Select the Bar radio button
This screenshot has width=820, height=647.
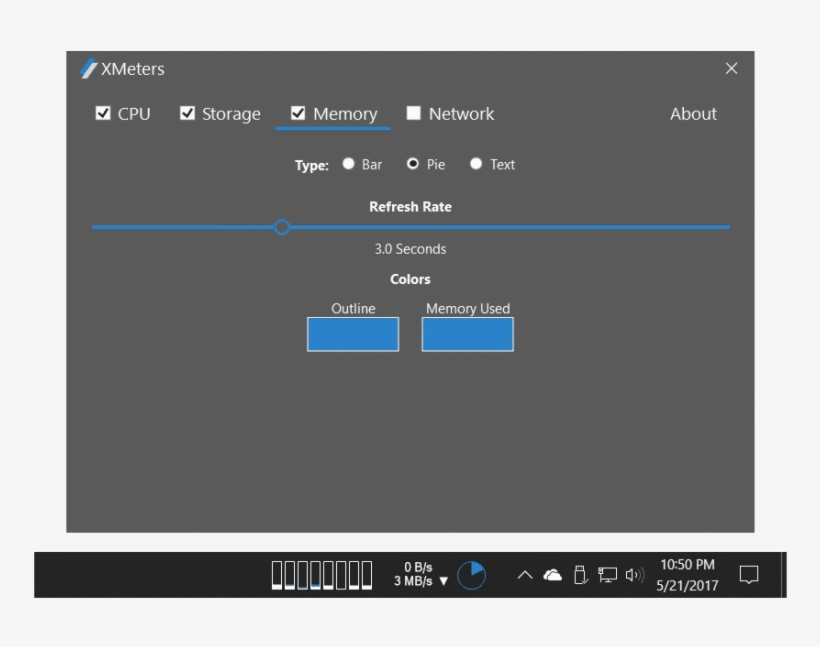[347, 164]
